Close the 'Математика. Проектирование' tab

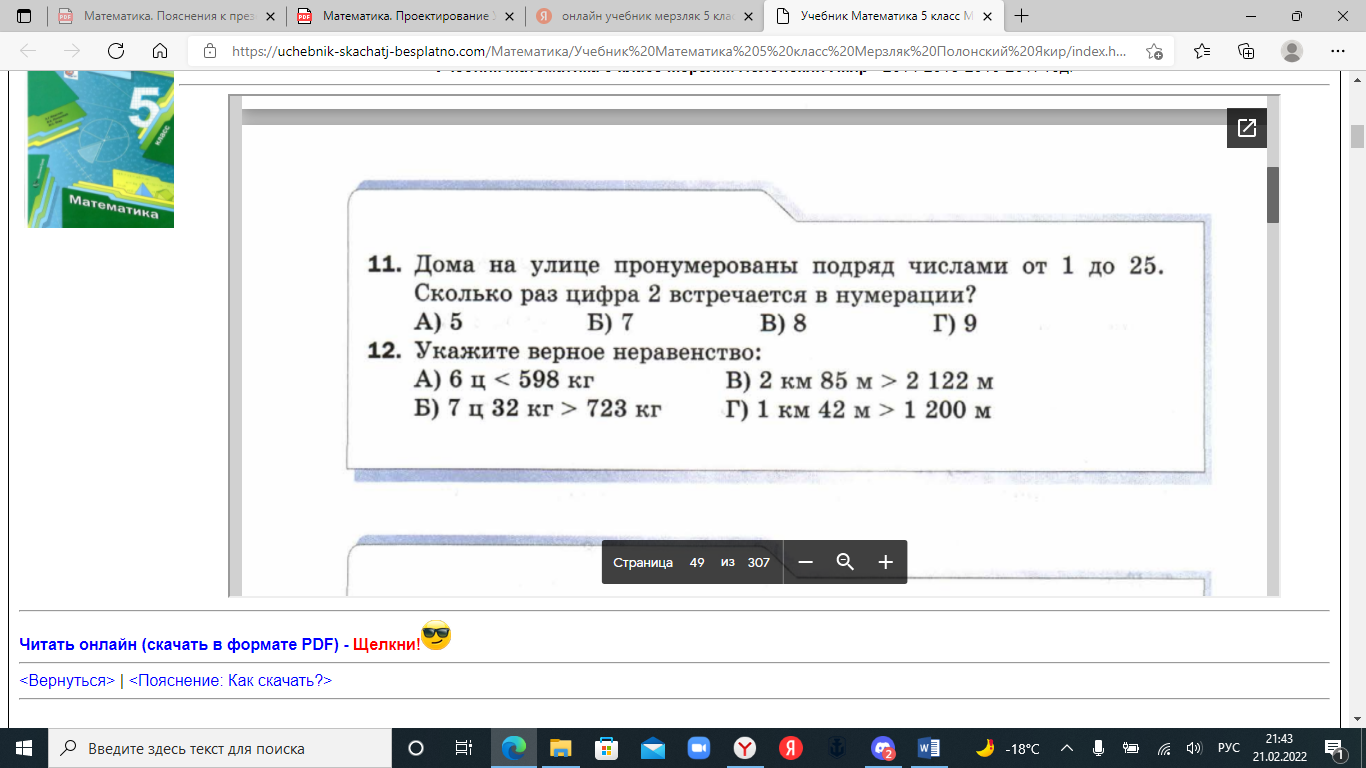pyautogui.click(x=507, y=17)
